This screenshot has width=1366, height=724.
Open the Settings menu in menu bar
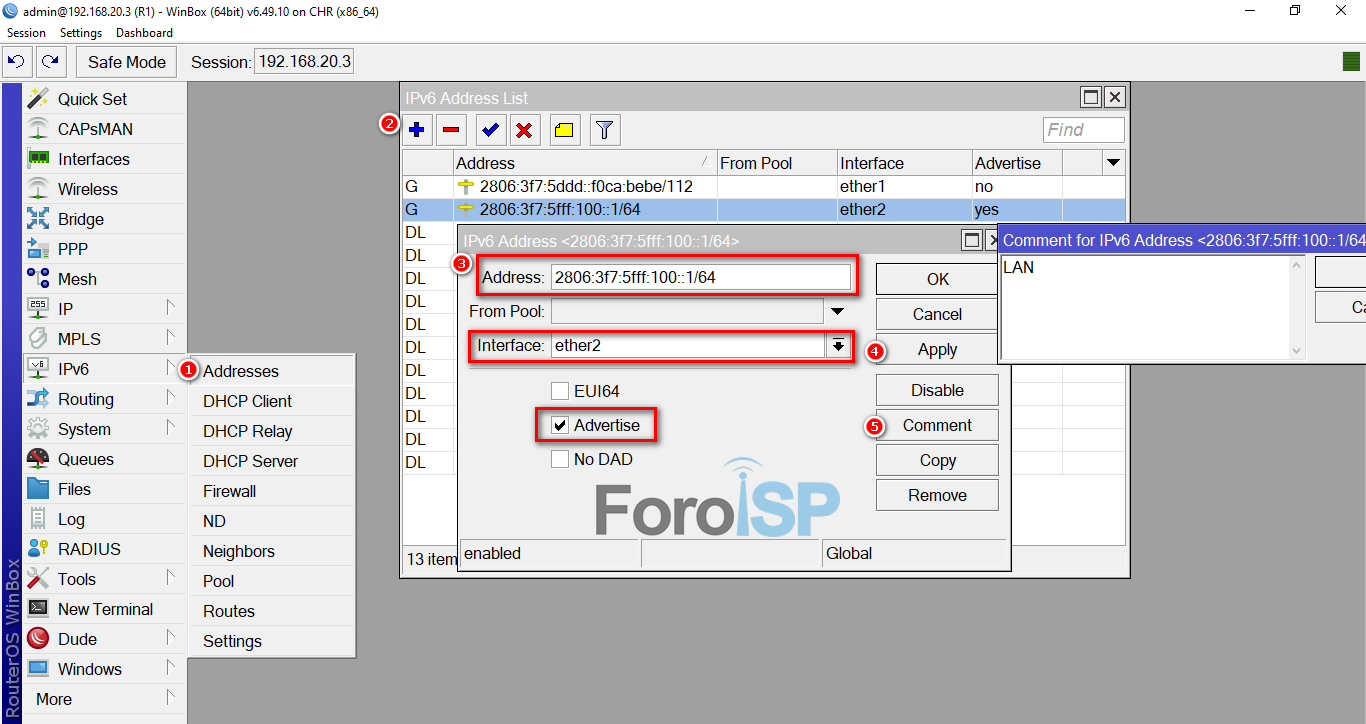(81, 33)
